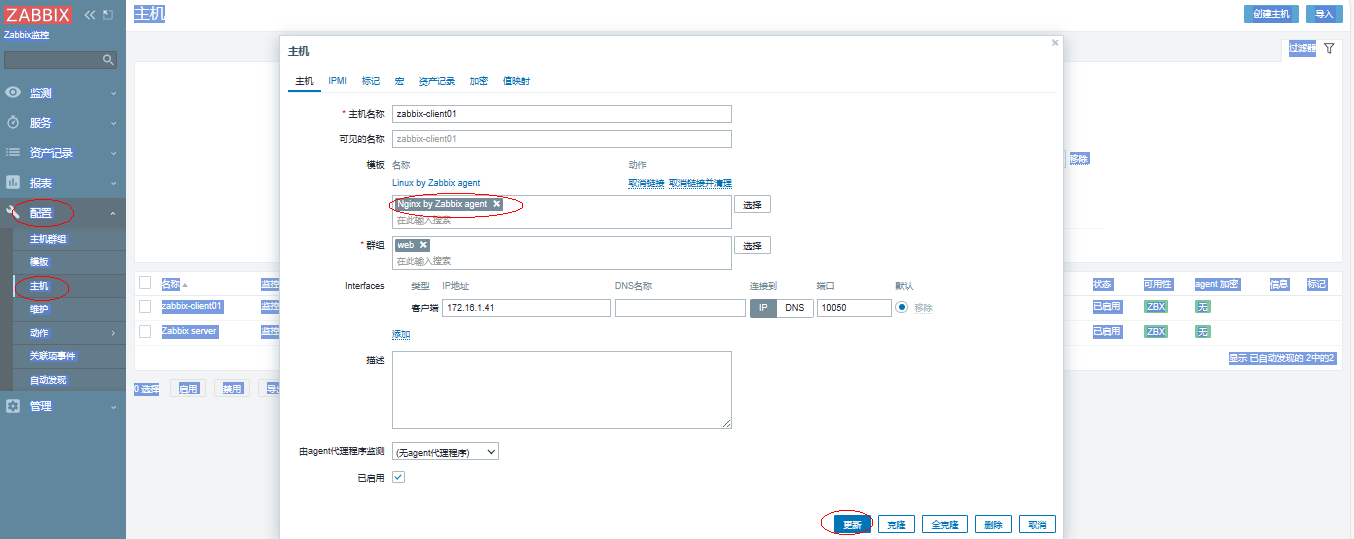Click the 更新 button

(851, 525)
